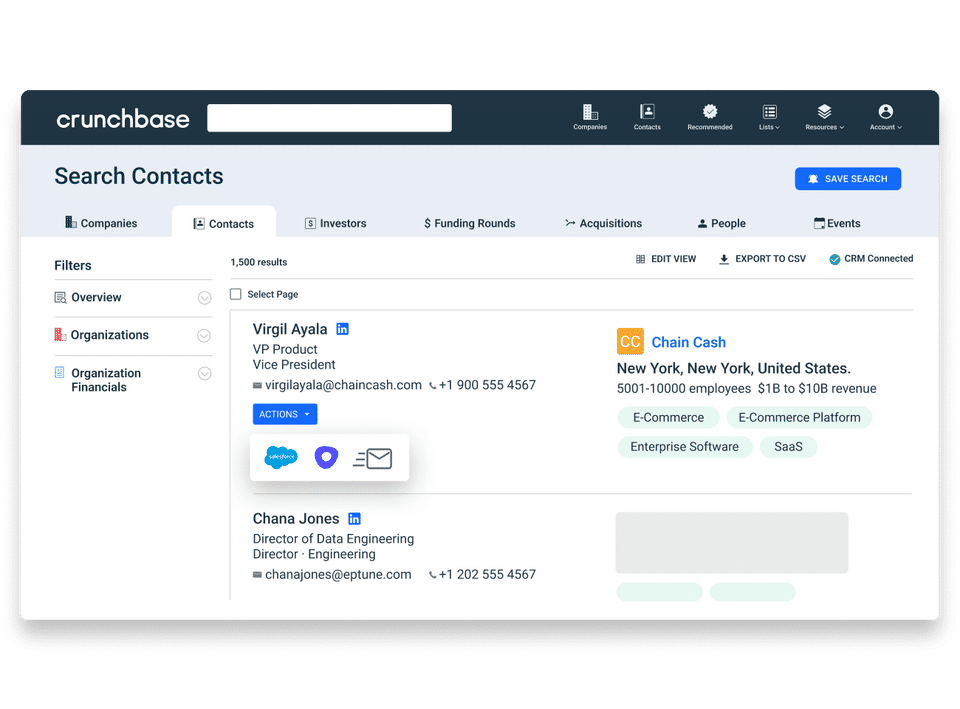Check the Select Page checkbox
960x709 pixels.
click(236, 294)
